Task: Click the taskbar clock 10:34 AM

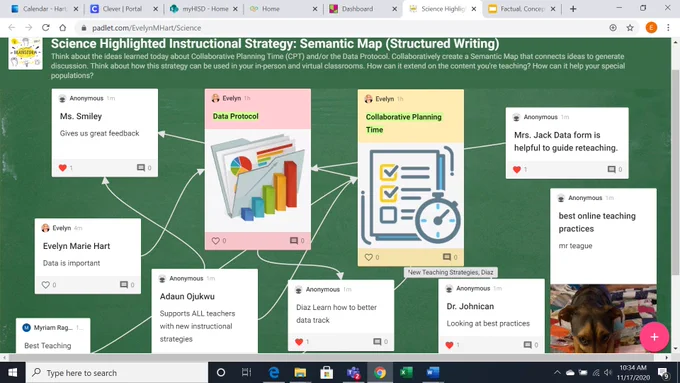Action: point(633,373)
